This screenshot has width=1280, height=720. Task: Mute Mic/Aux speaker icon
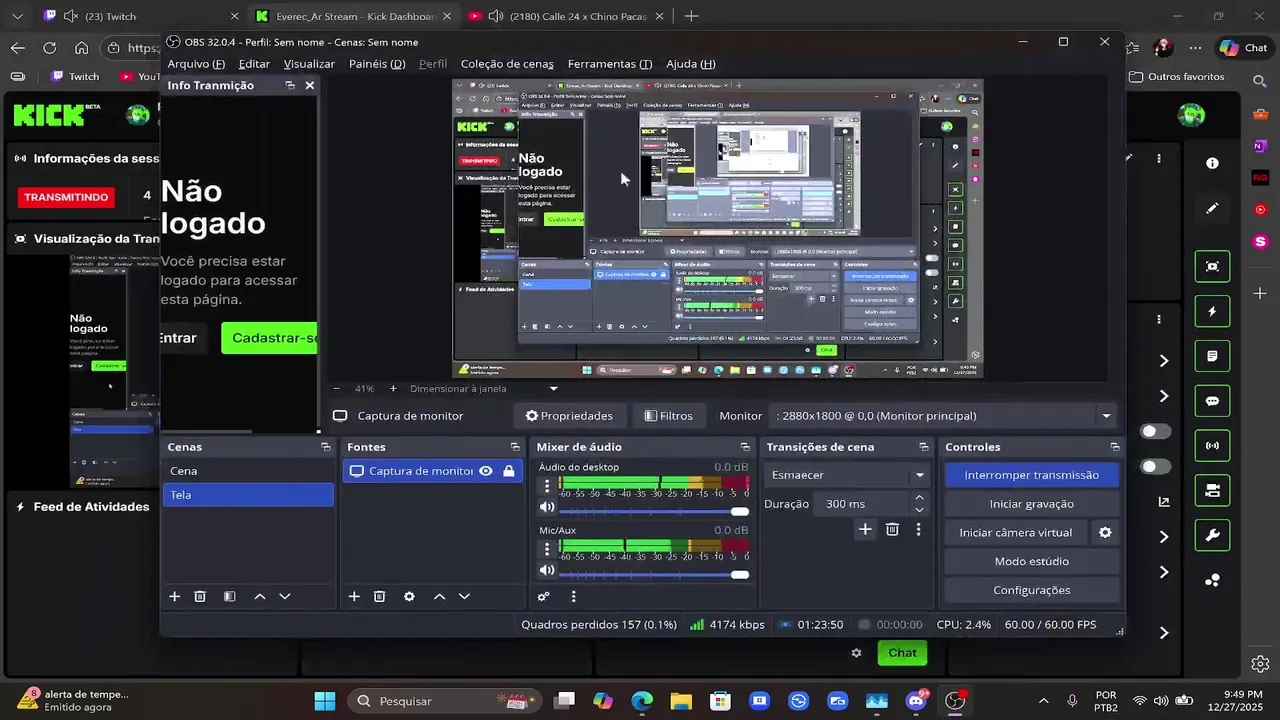tap(547, 570)
